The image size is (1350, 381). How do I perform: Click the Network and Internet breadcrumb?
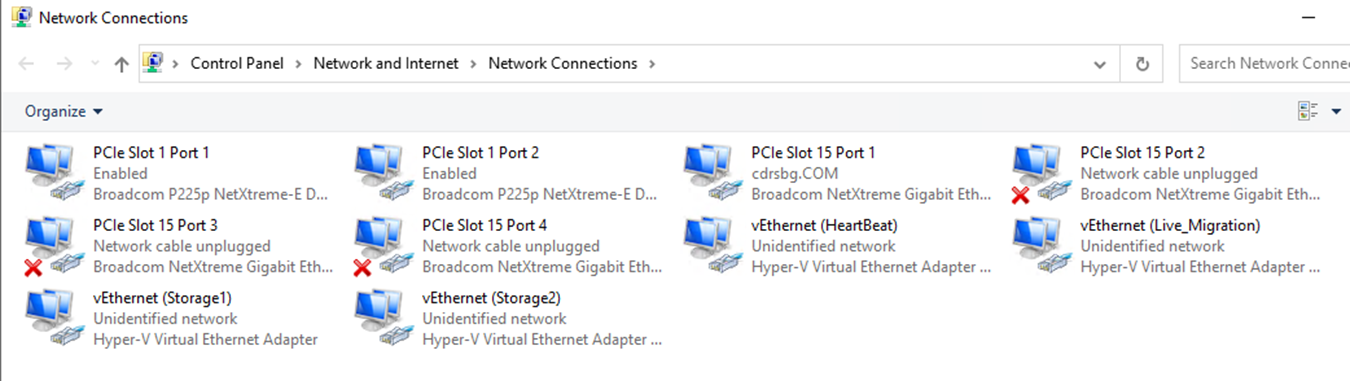pos(386,63)
